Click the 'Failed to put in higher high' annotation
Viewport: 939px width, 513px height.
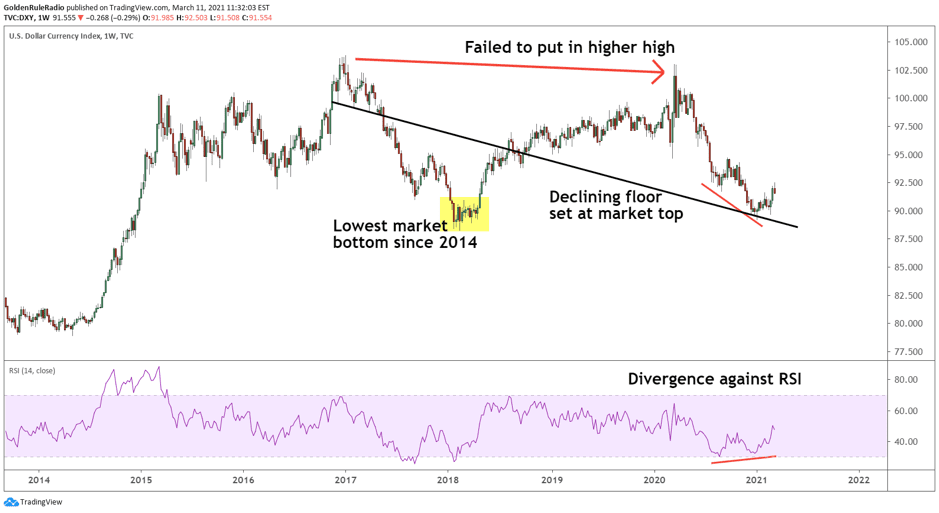point(570,47)
